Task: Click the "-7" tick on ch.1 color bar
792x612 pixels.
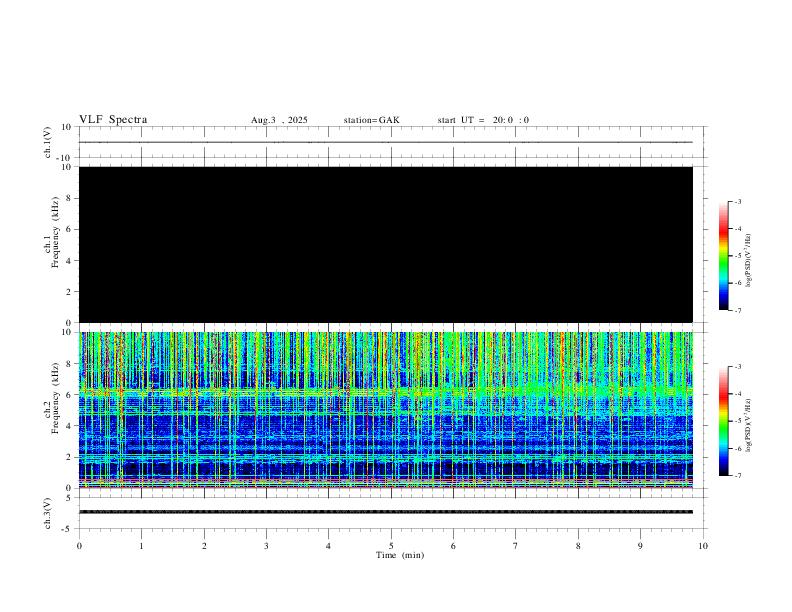Action: [x=738, y=311]
